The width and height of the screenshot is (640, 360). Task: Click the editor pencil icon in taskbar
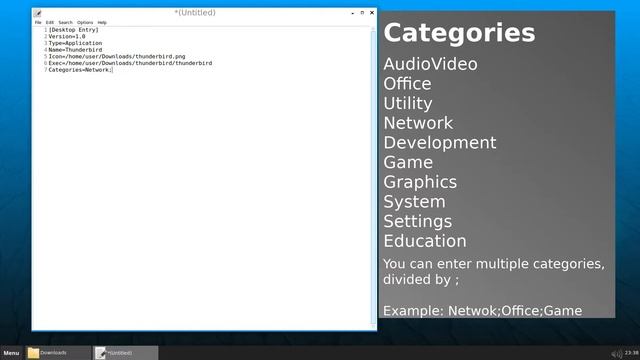pyautogui.click(x=100, y=353)
